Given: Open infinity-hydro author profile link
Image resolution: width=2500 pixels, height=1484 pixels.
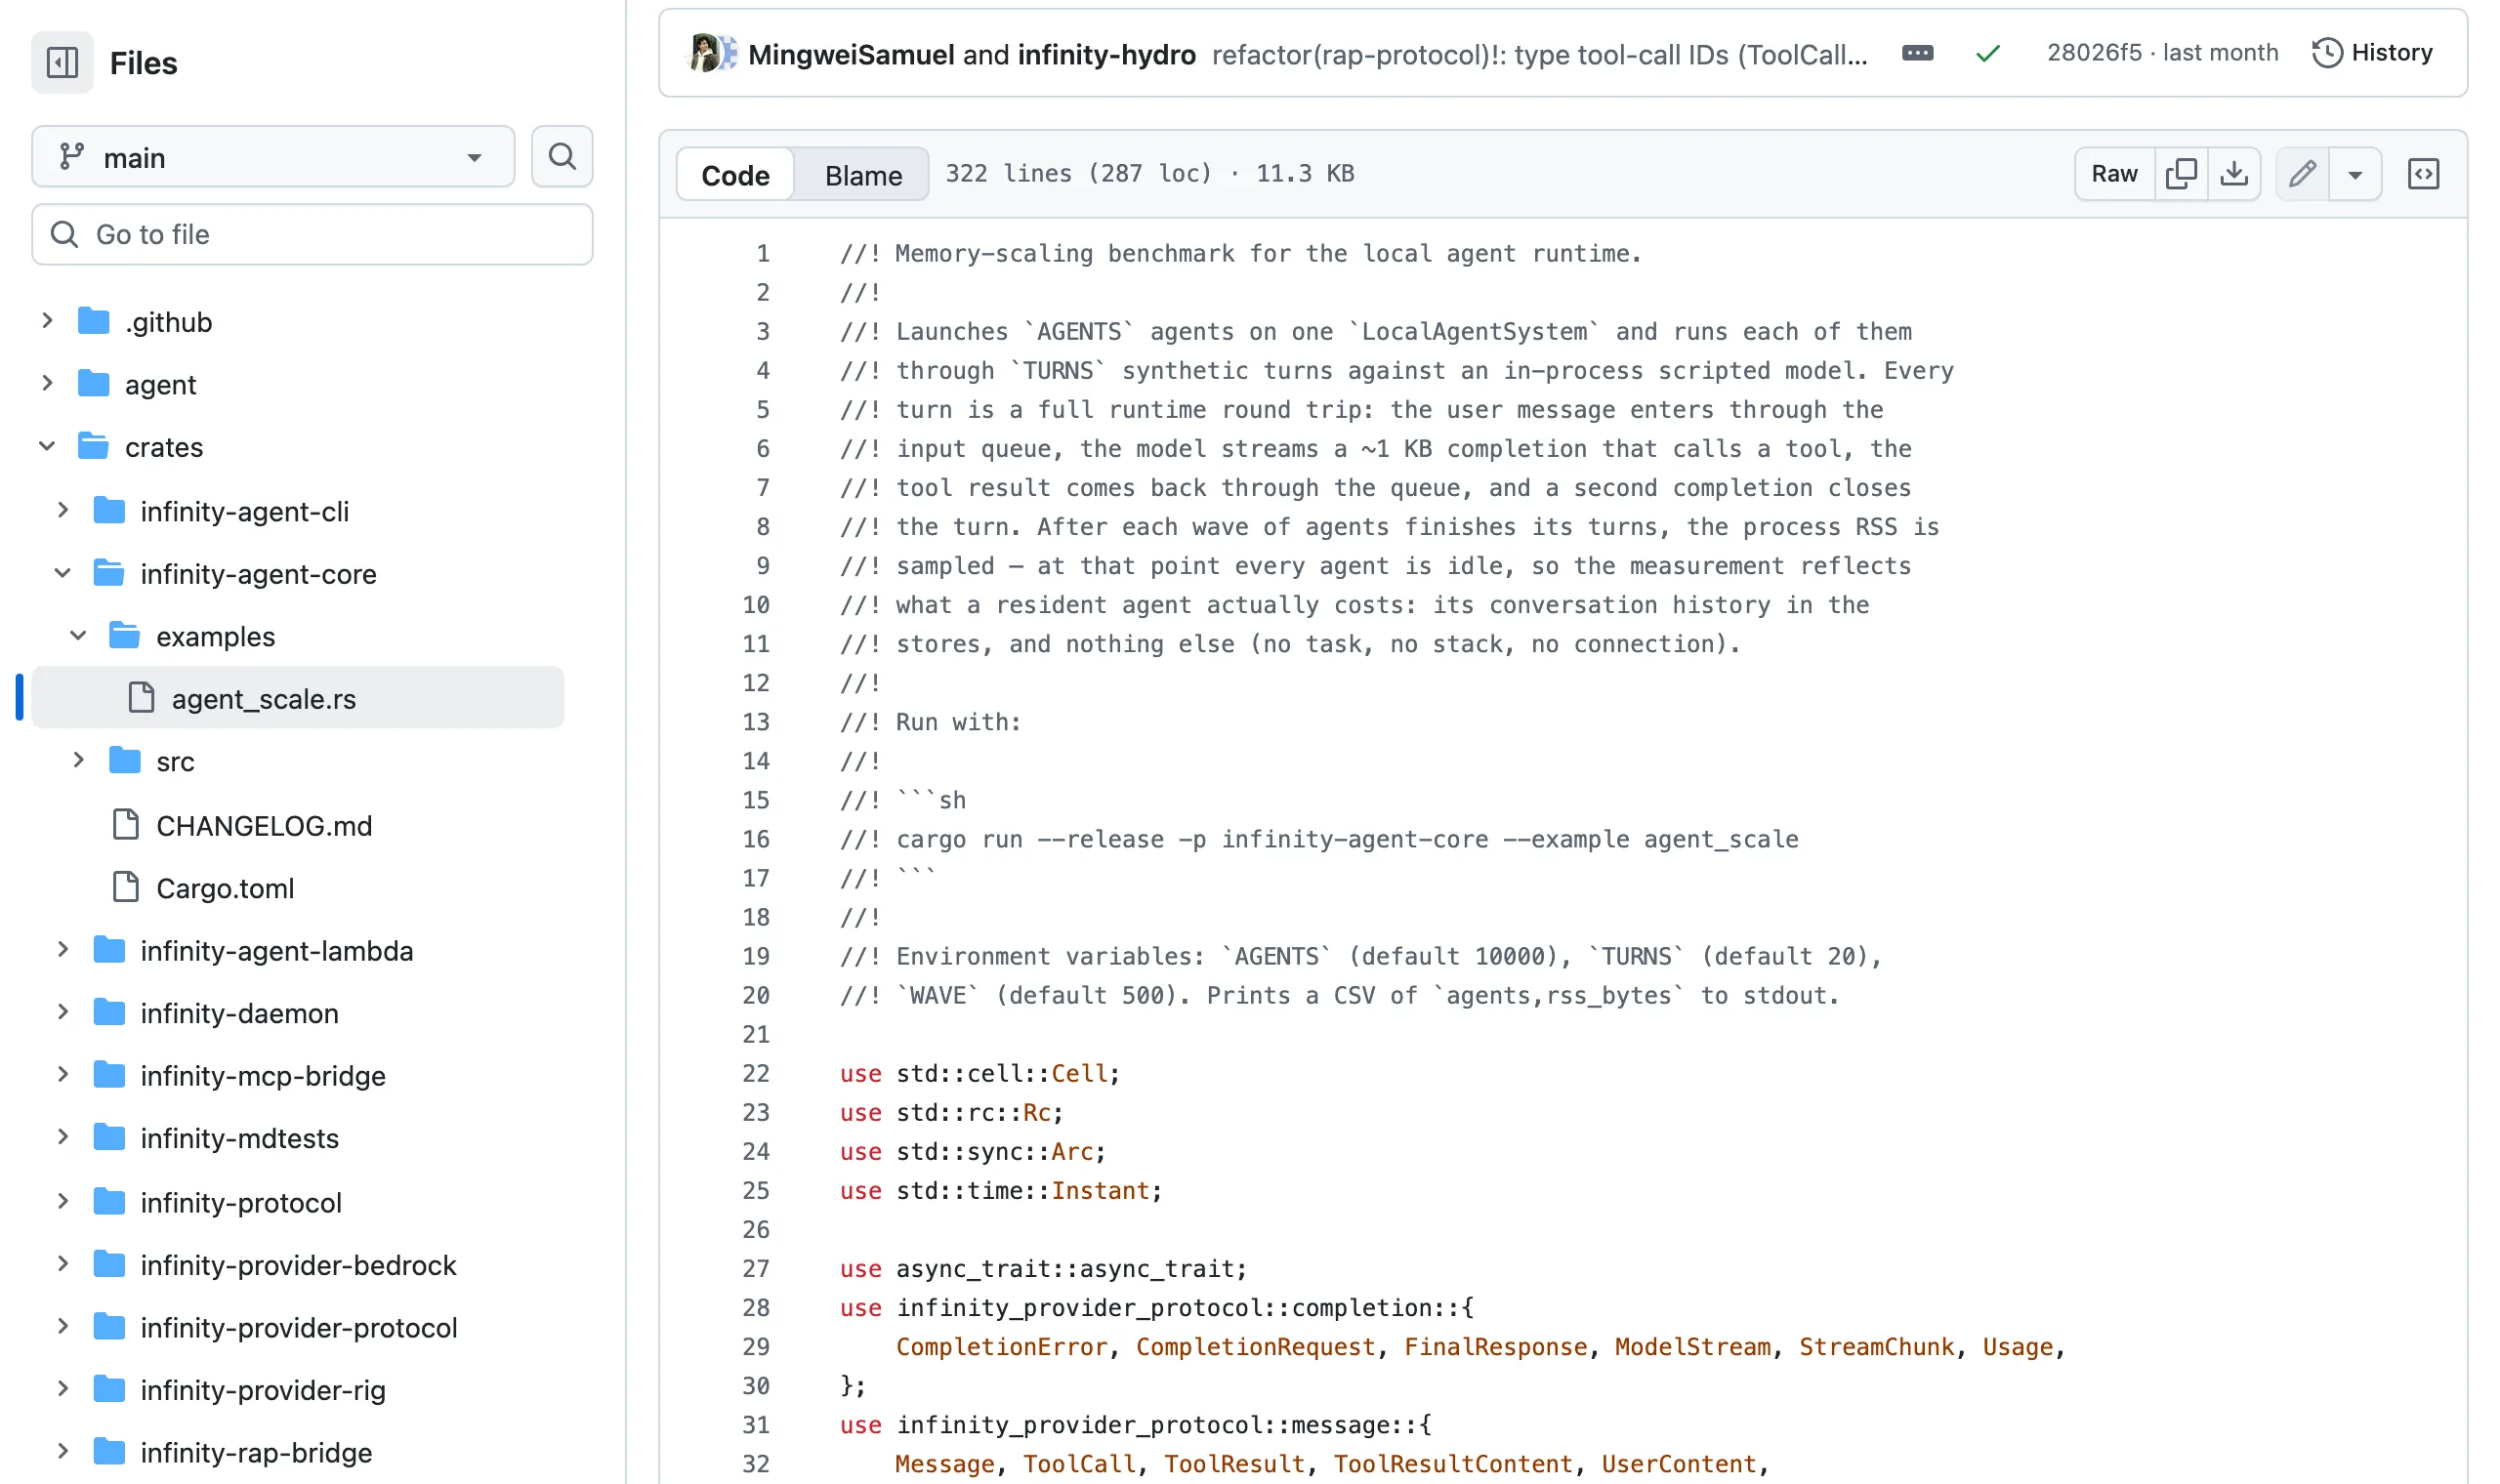Looking at the screenshot, I should [x=1106, y=55].
